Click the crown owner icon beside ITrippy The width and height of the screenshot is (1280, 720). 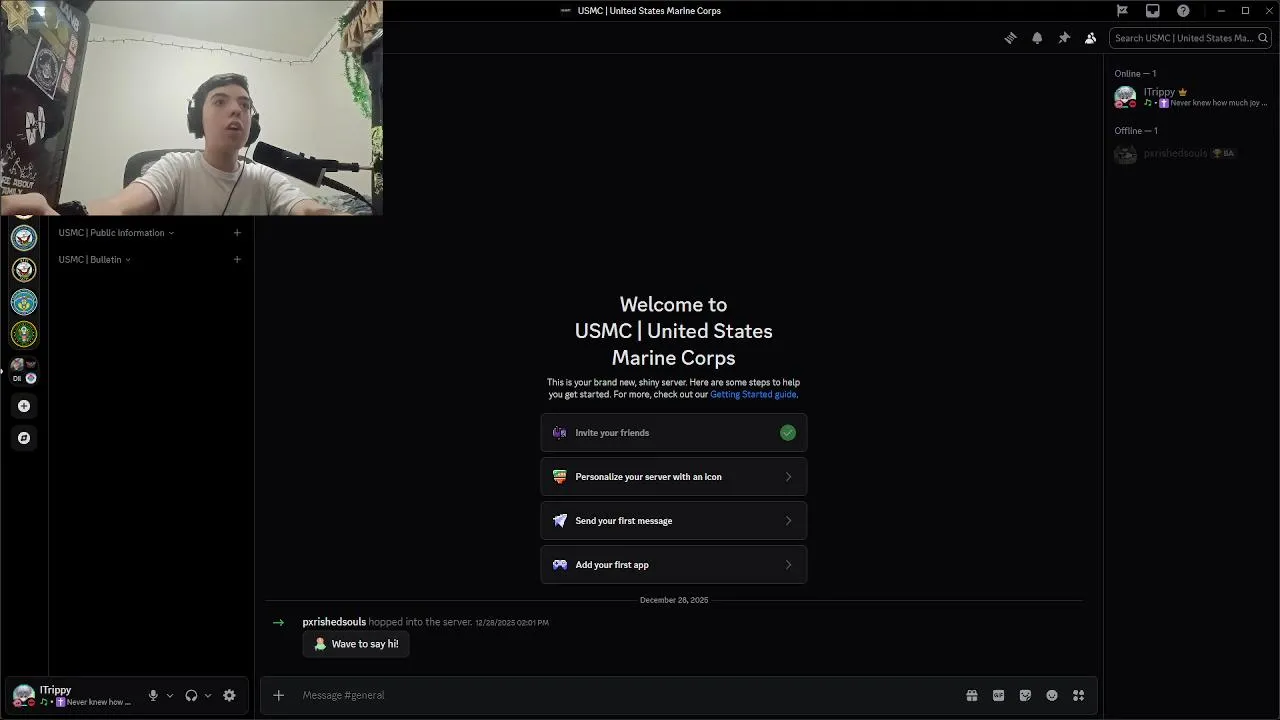pyautogui.click(x=1183, y=92)
